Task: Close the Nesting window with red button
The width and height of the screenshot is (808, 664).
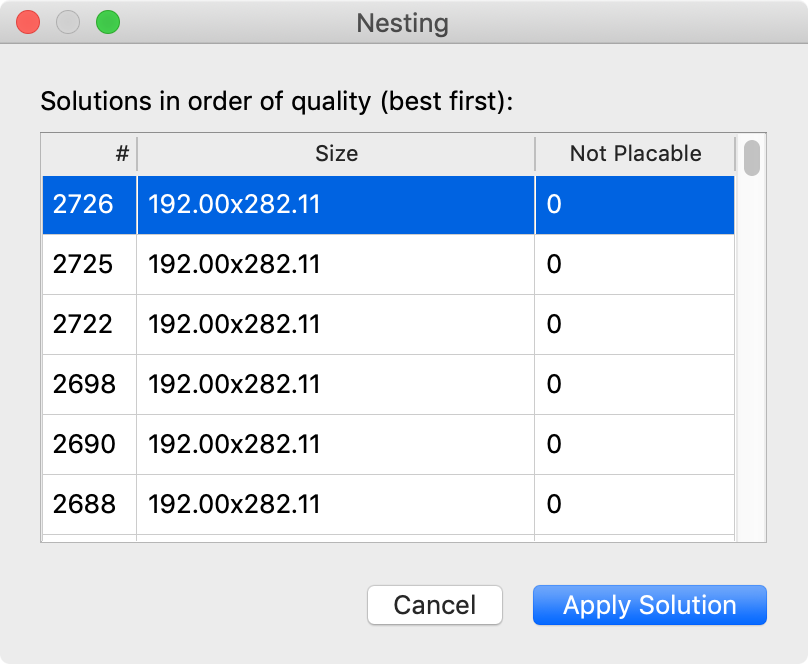Action: (28, 22)
